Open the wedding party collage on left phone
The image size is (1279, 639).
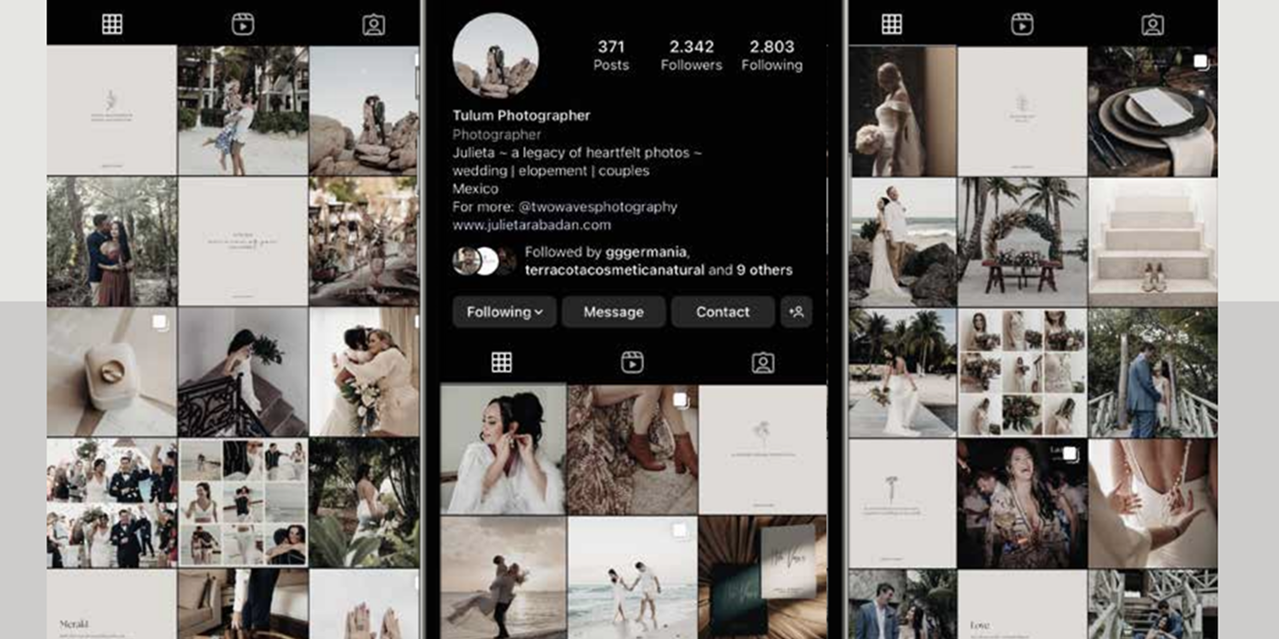coord(112,503)
